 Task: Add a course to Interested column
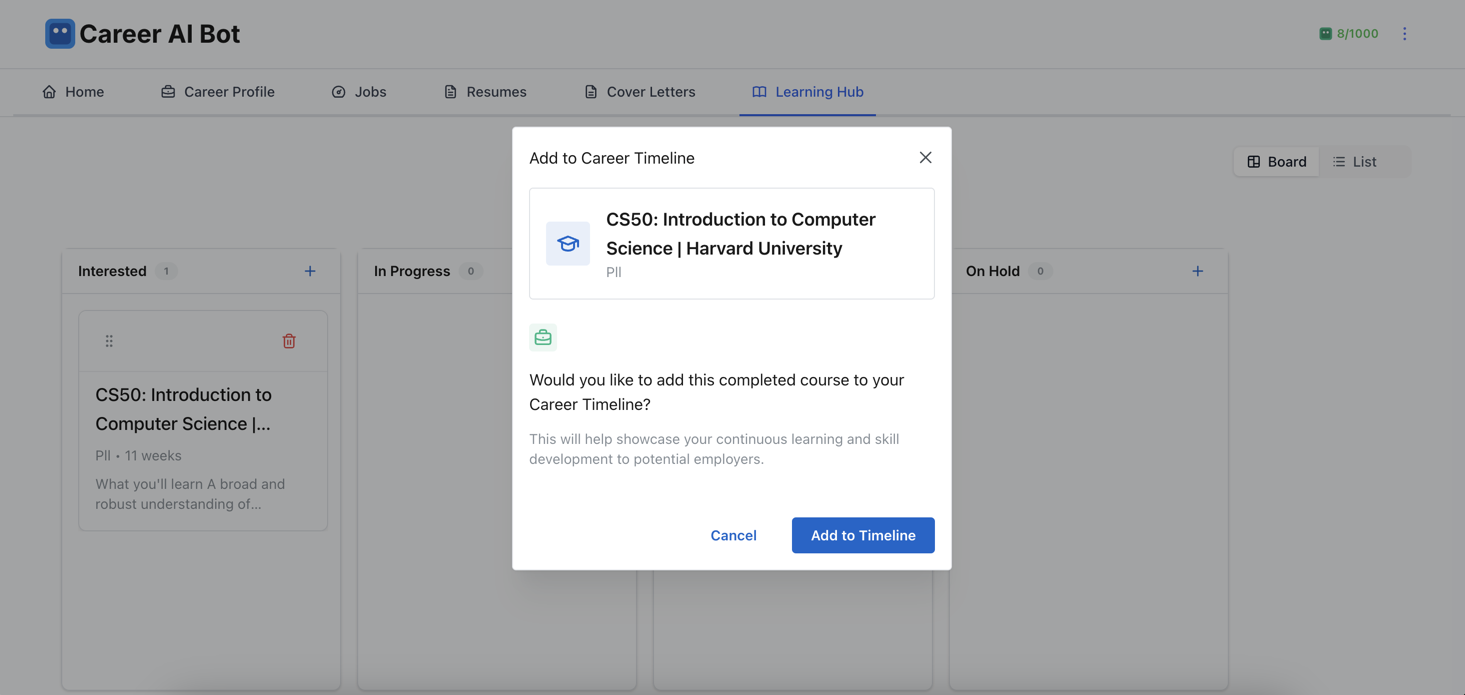pyautogui.click(x=310, y=271)
